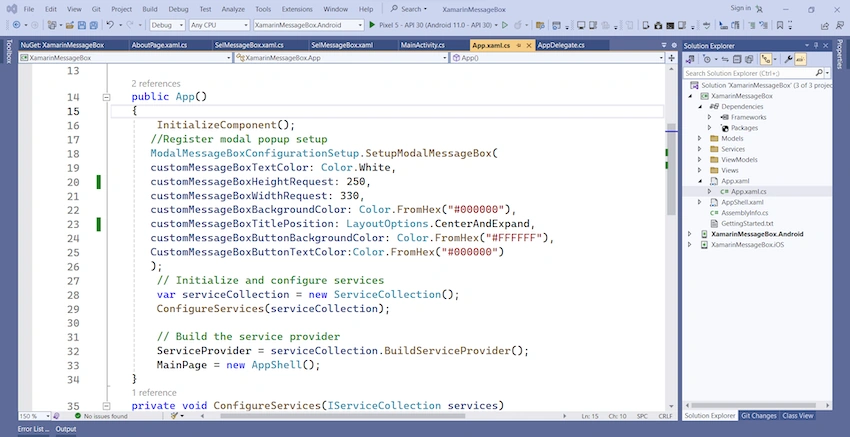Expand the Models folder
This screenshot has width=850, height=437.
coord(700,138)
